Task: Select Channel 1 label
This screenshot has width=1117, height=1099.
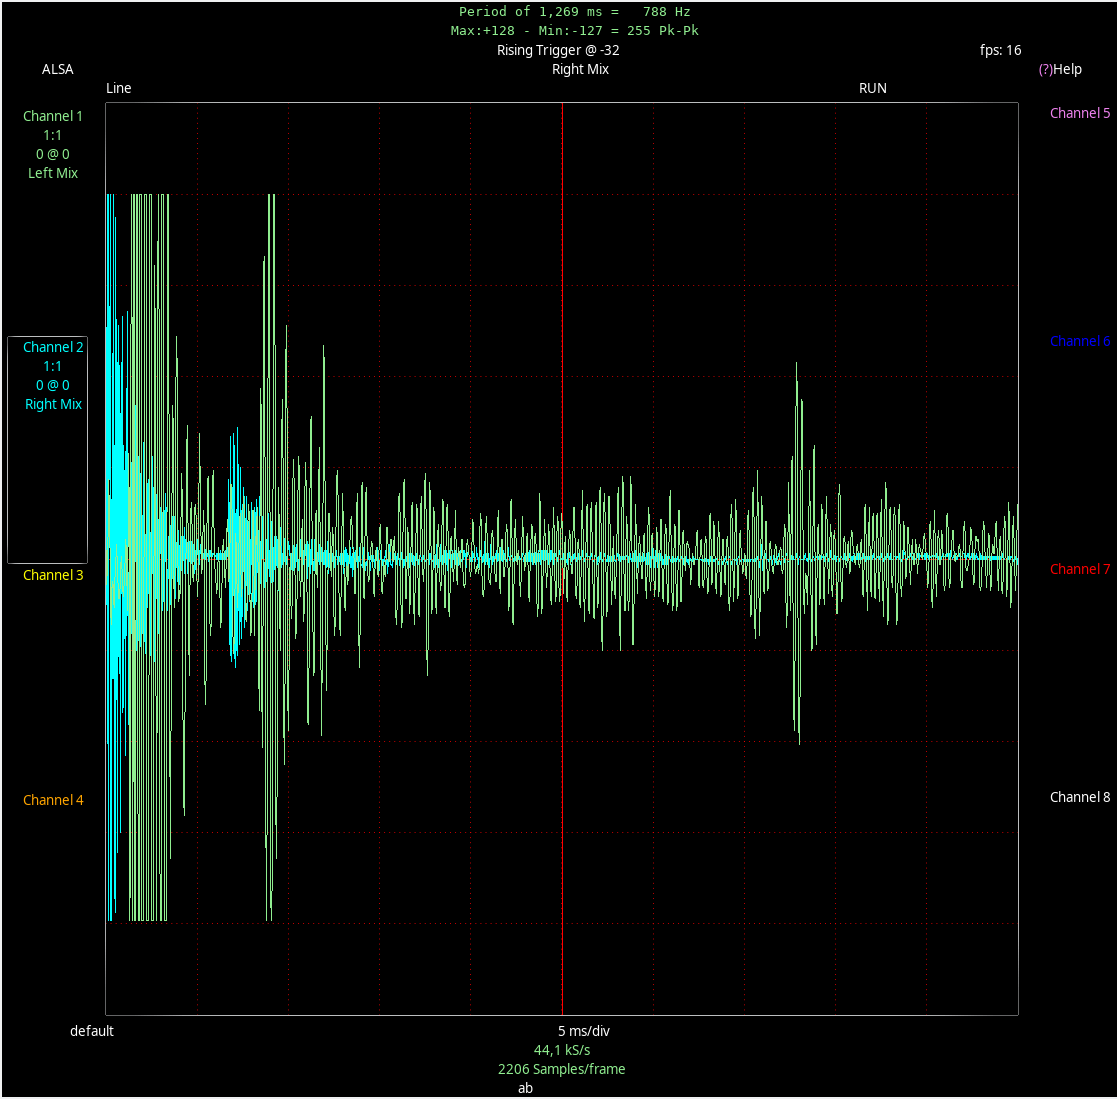Action: pos(53,116)
